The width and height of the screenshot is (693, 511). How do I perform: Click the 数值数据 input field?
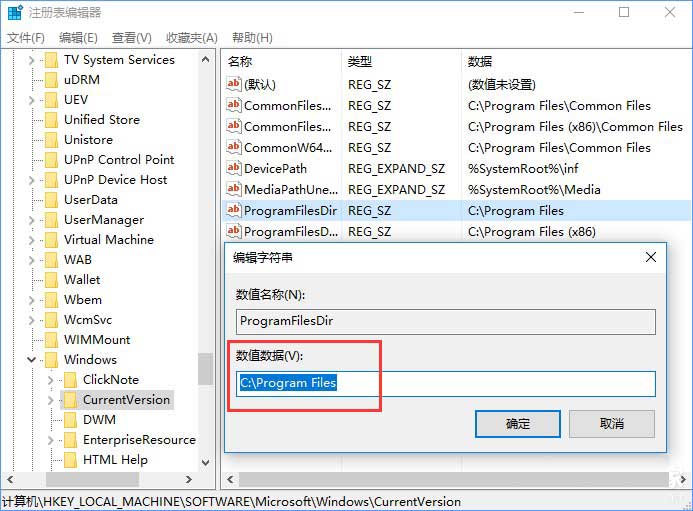click(x=445, y=384)
